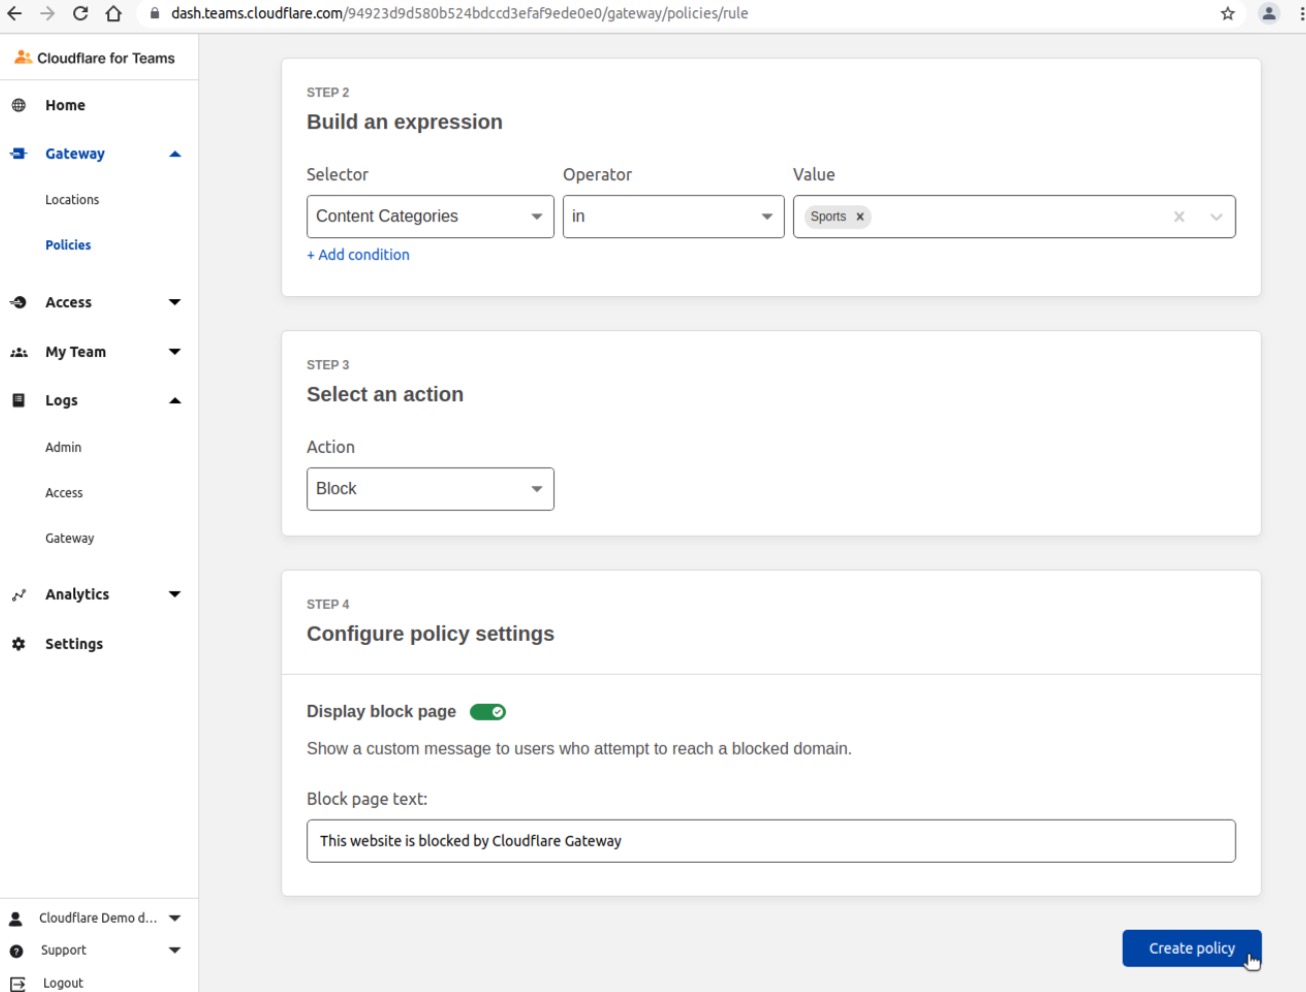Click the Access sidebar icon
The width and height of the screenshot is (1306, 992).
click(18, 302)
